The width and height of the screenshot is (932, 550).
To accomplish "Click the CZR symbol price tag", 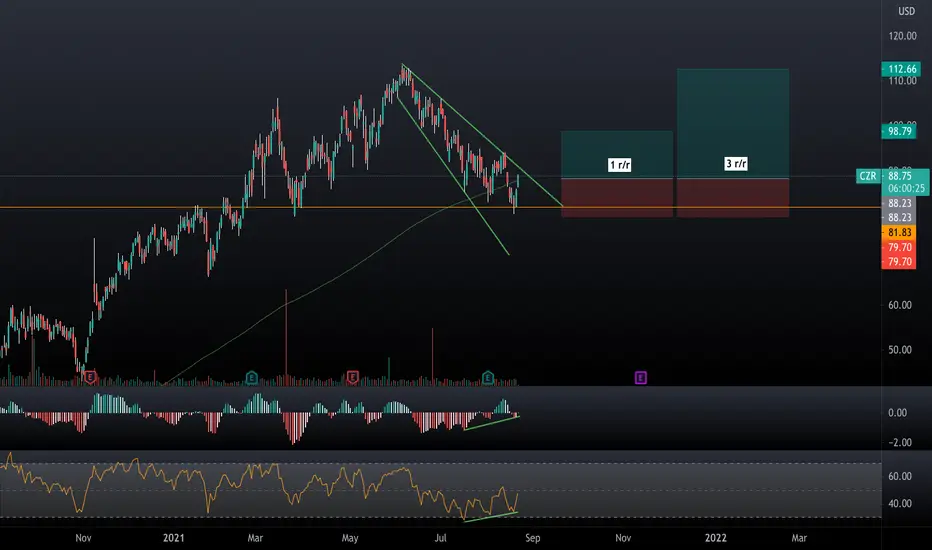I will point(868,176).
